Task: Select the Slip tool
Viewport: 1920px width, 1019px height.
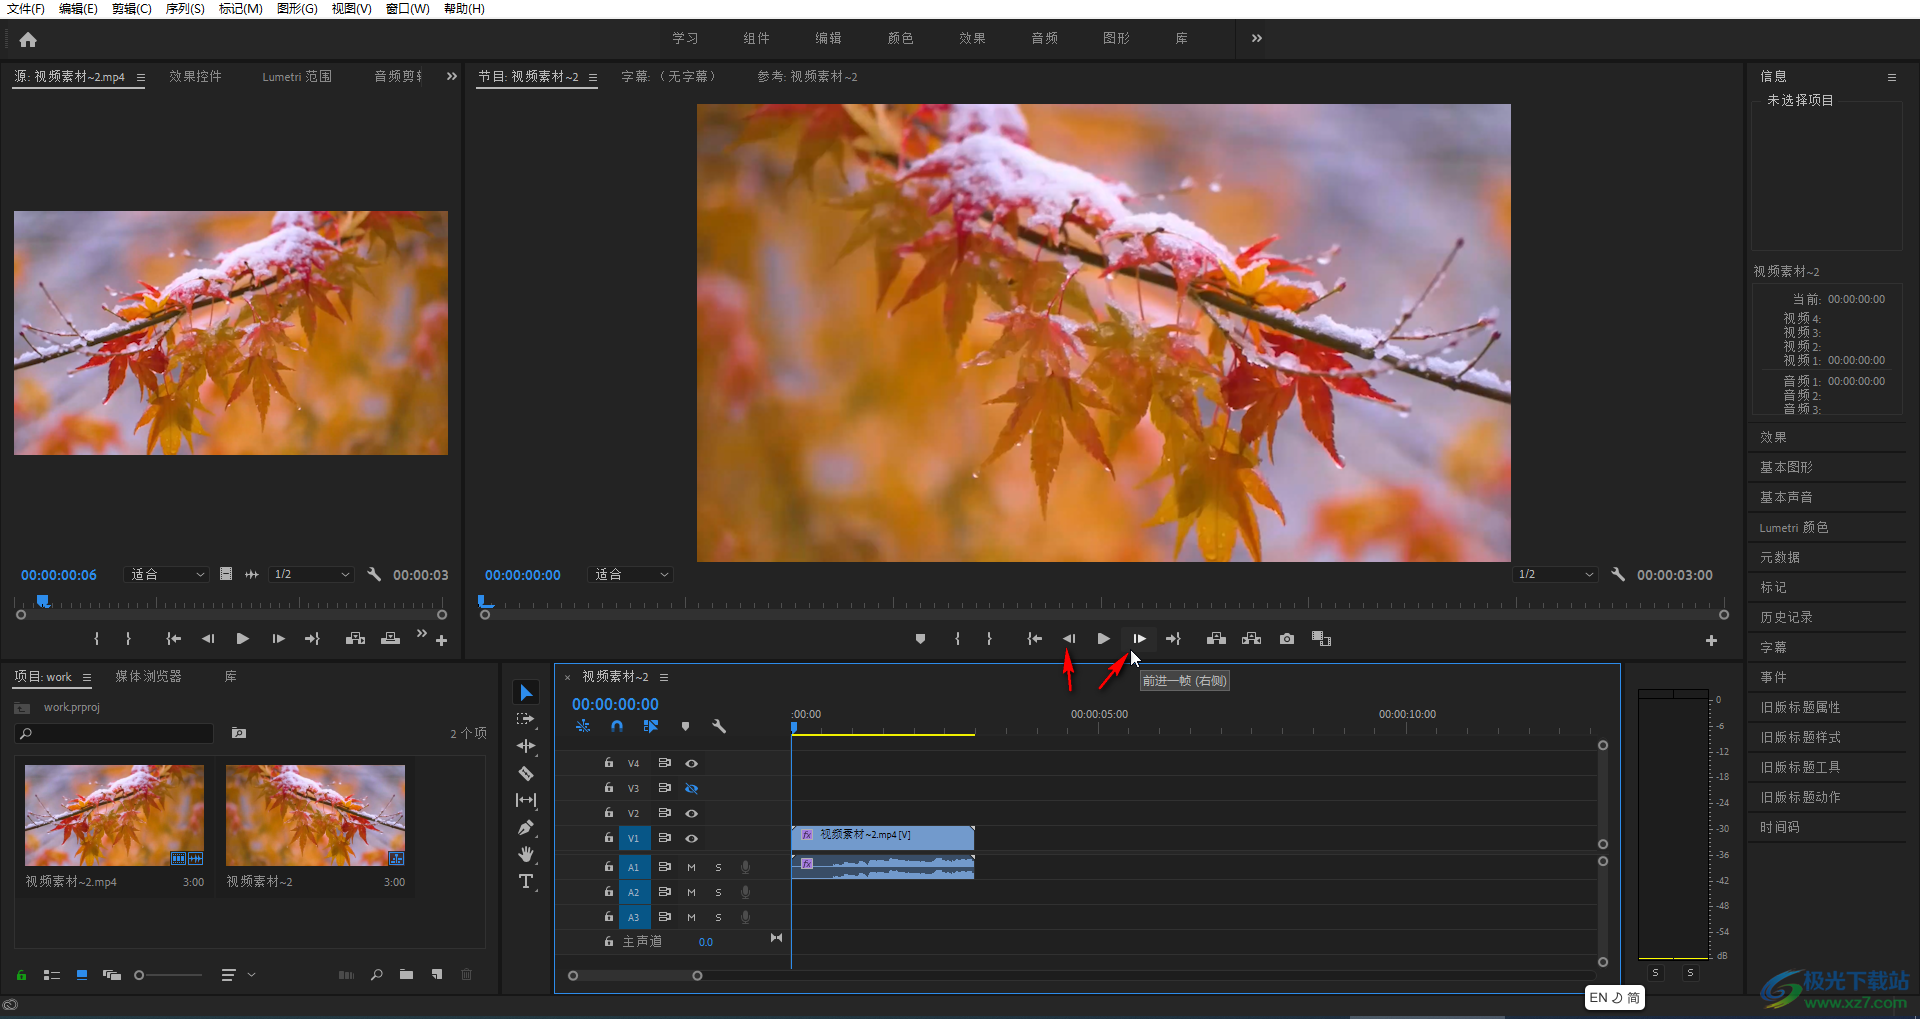Action: pyautogui.click(x=526, y=800)
